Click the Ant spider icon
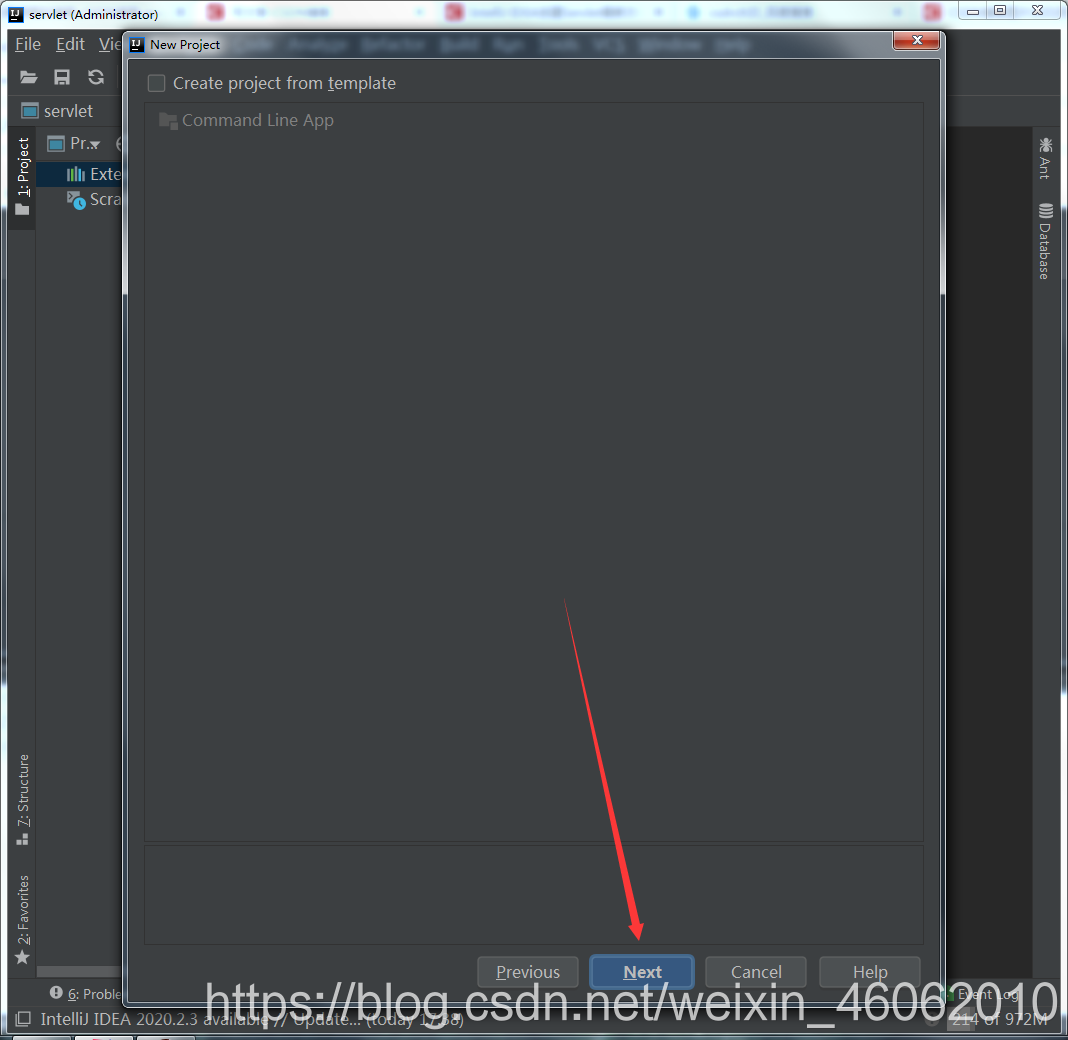 pos(1046,144)
